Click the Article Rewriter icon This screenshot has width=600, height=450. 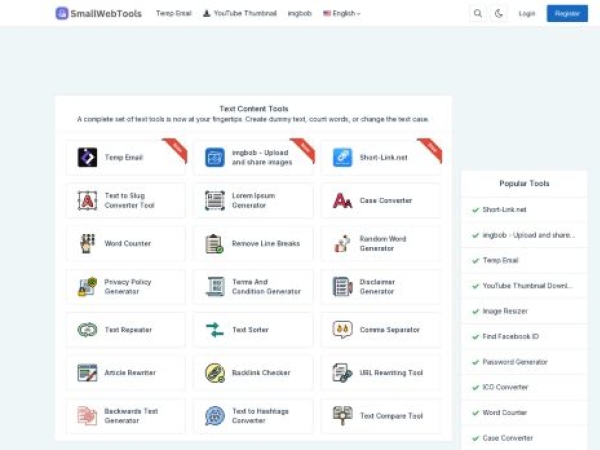tap(87, 373)
